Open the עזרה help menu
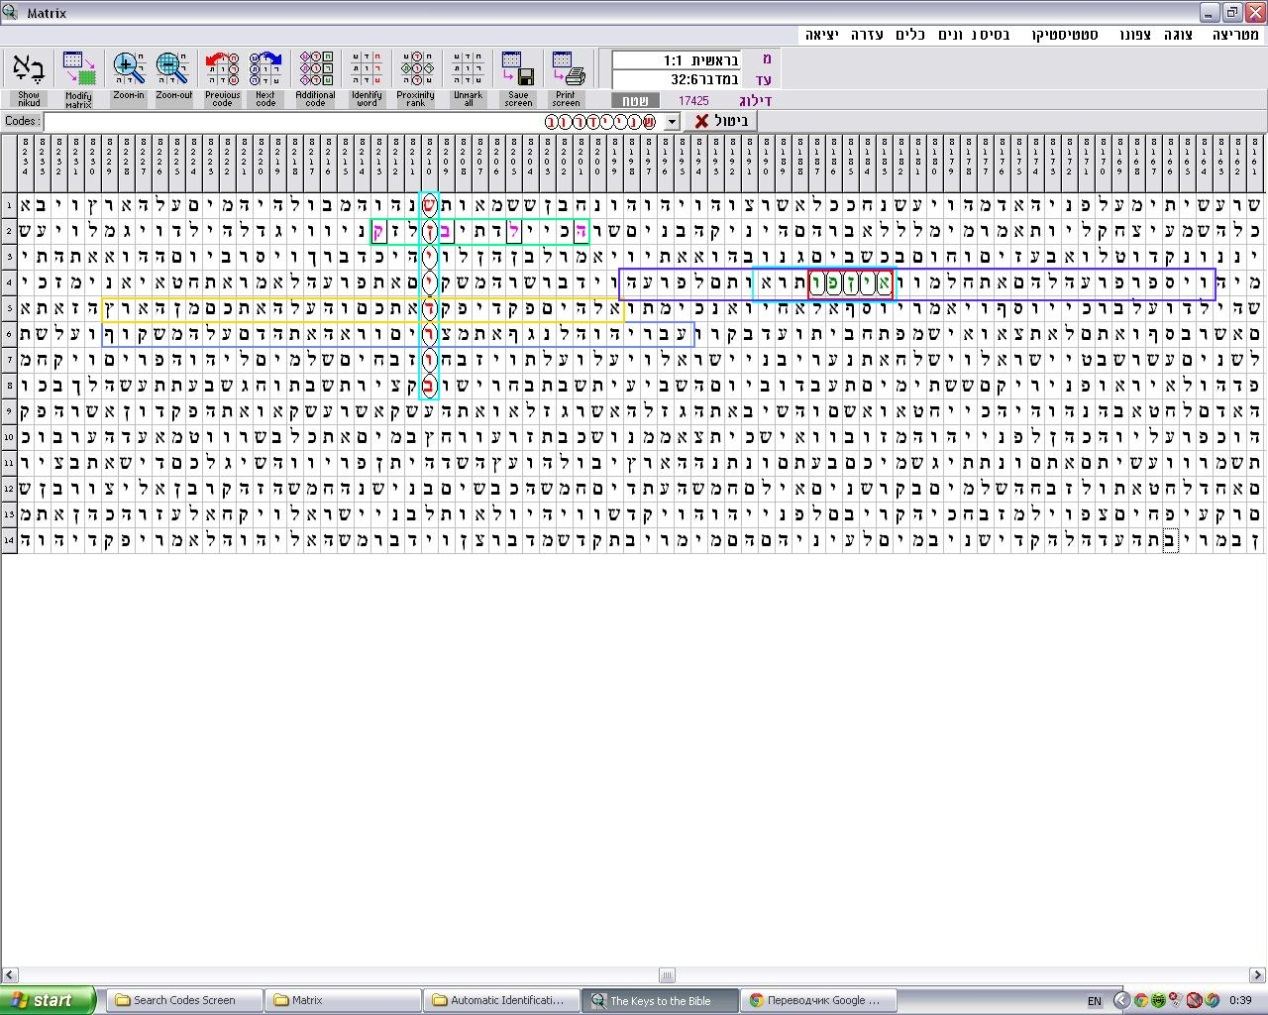The image size is (1268, 1015). coord(867,35)
